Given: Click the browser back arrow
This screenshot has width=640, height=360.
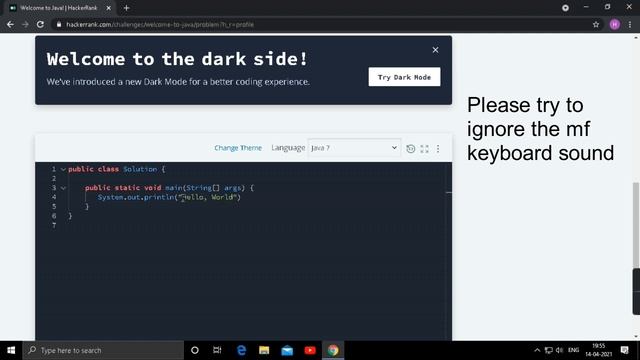Looking at the screenshot, I should [10, 24].
